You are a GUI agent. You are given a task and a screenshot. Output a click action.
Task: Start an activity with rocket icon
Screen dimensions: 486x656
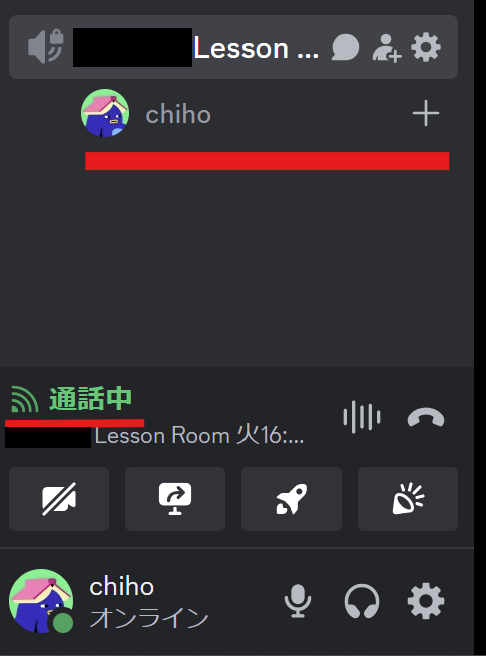pos(291,499)
